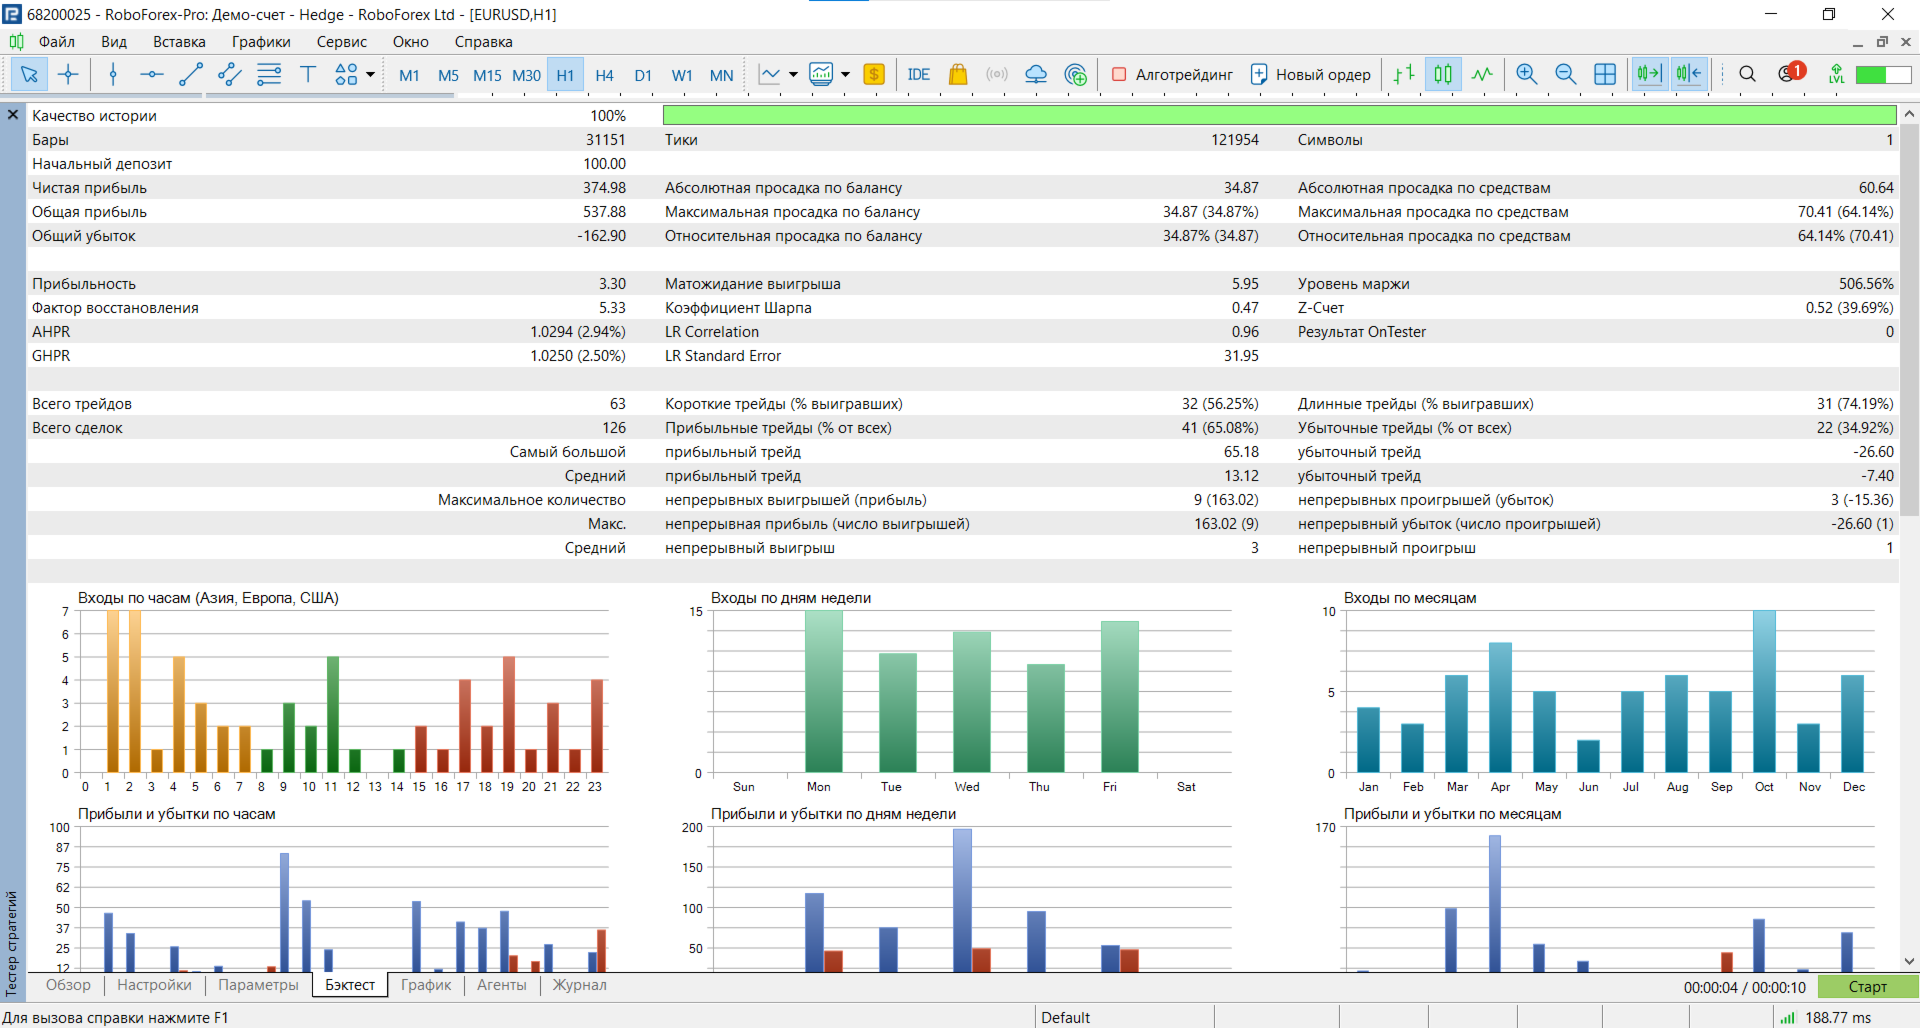Click the zoom in magnifier icon

pos(1526,74)
